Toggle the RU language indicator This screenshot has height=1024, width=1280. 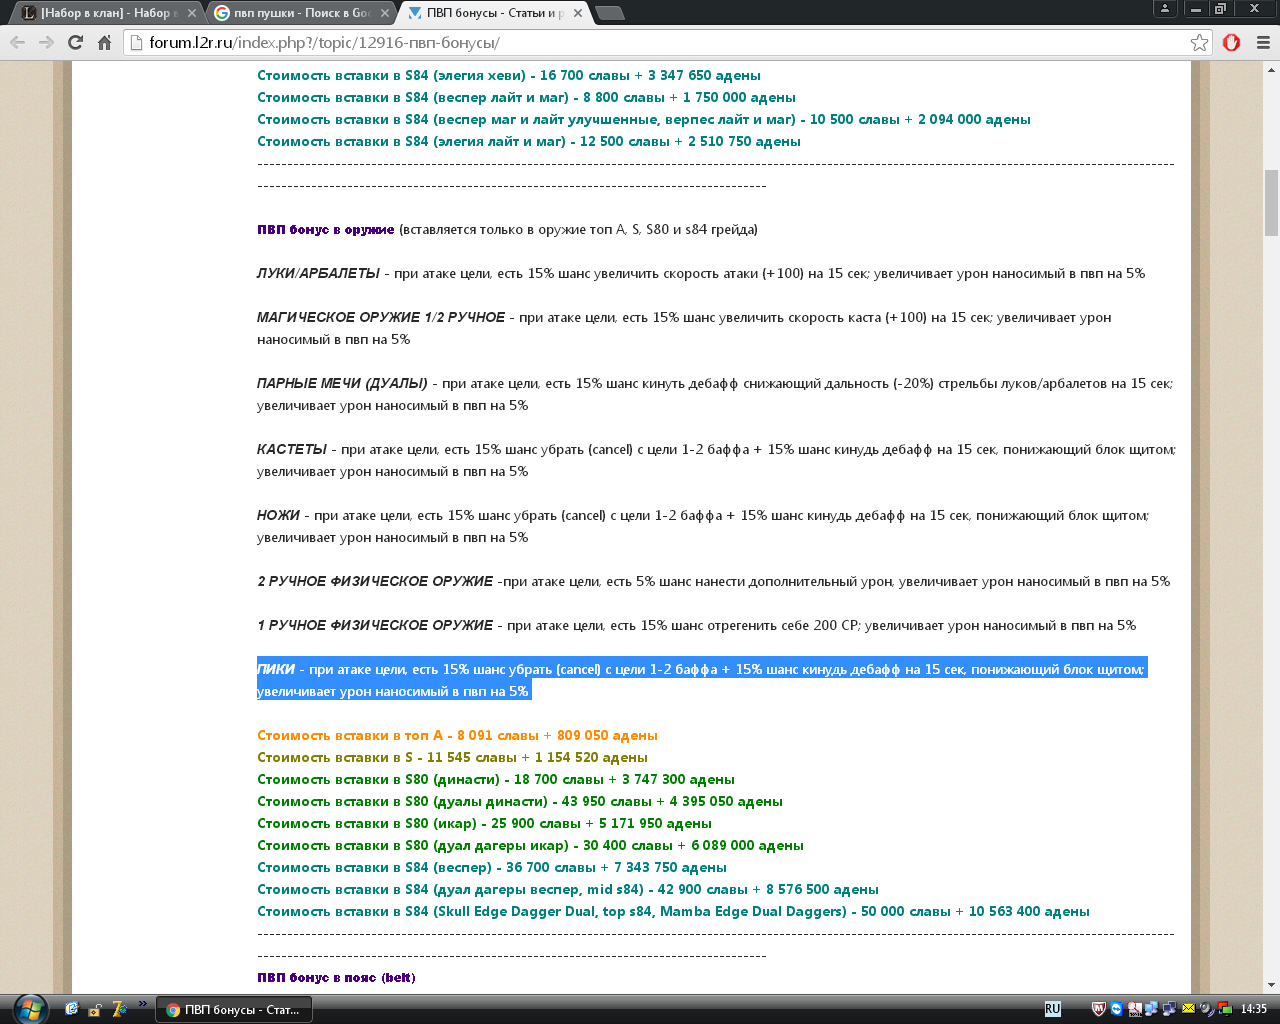1052,1009
